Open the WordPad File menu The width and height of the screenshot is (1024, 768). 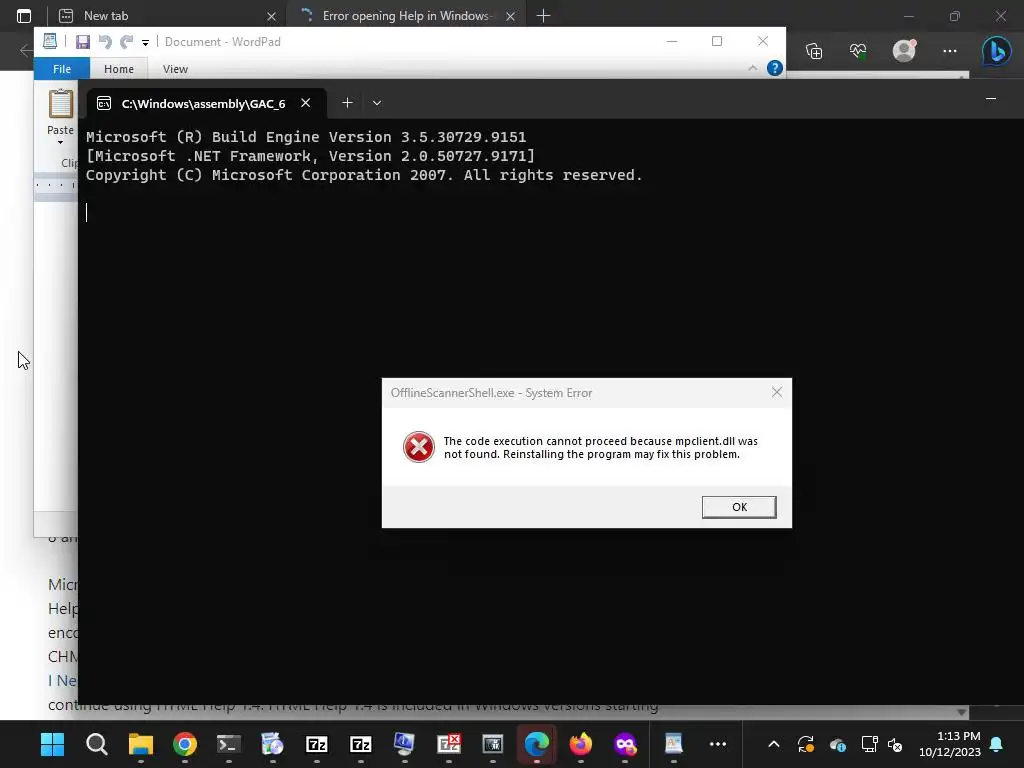point(62,69)
